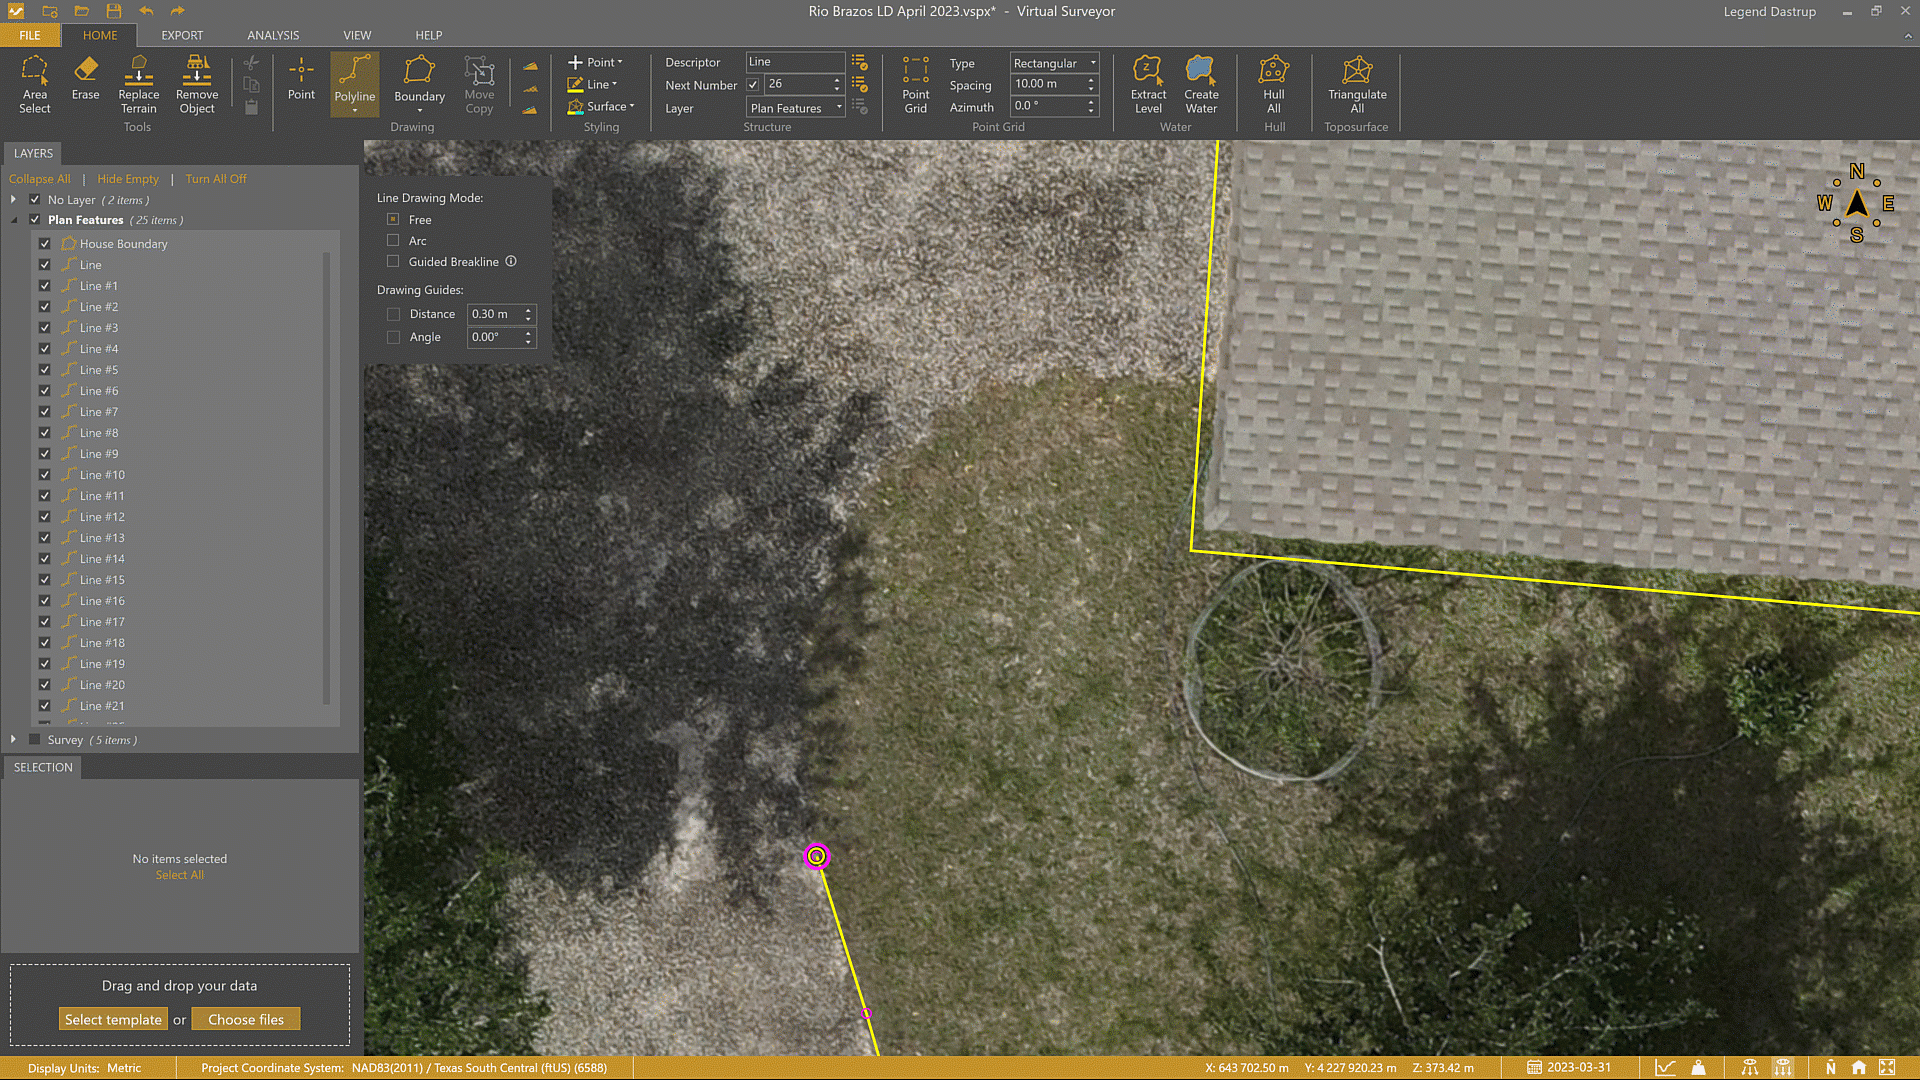Open the Replace Terrain tool

pyautogui.click(x=138, y=85)
